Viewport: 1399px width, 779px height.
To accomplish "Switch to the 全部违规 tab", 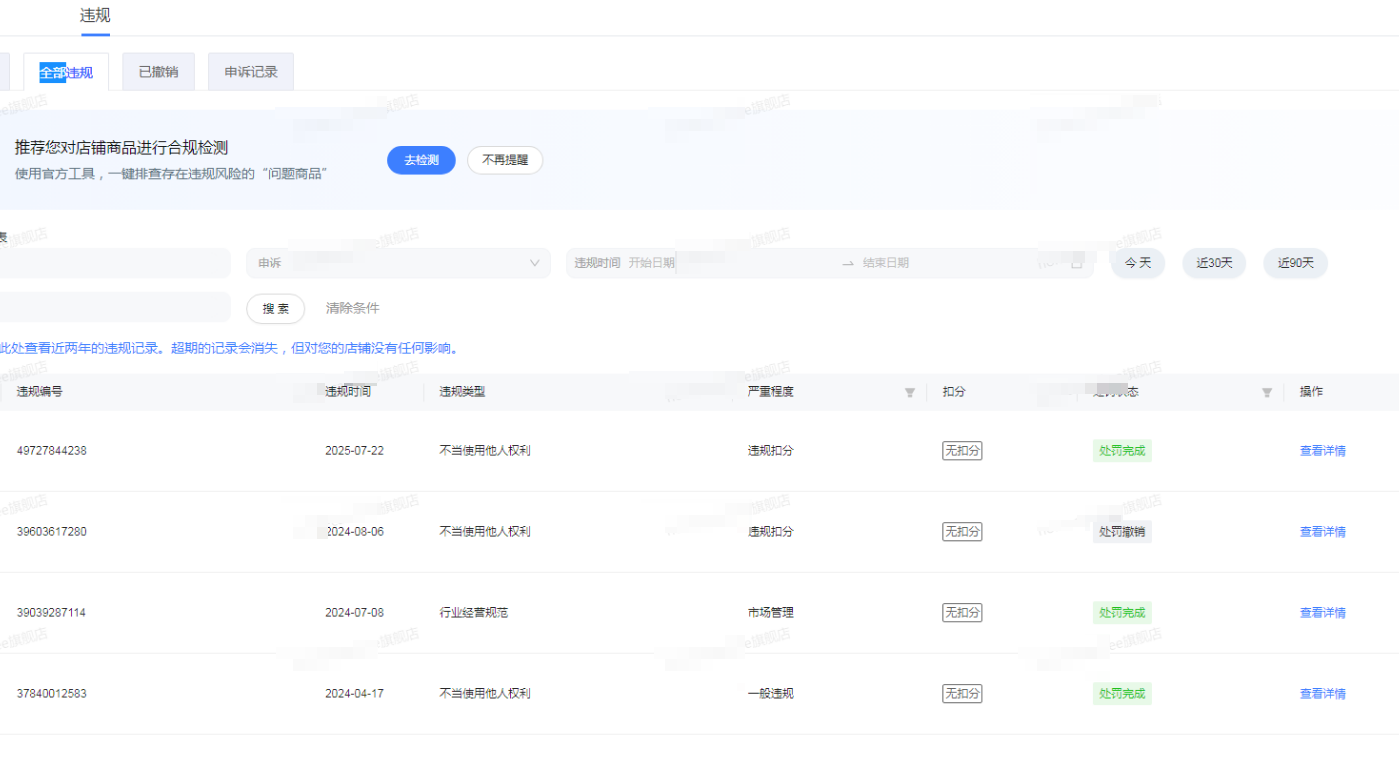I will pyautogui.click(x=66, y=72).
